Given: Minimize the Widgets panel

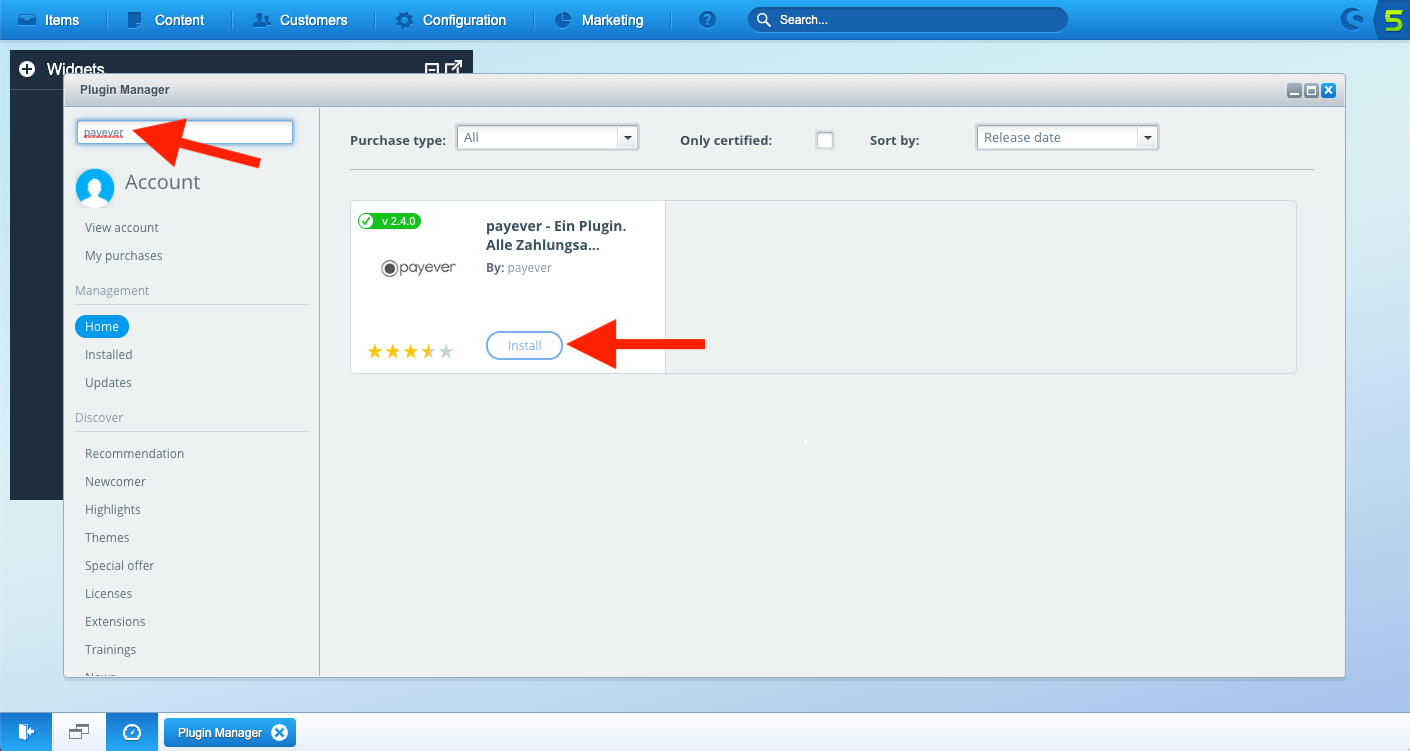Looking at the screenshot, I should pyautogui.click(x=432, y=69).
